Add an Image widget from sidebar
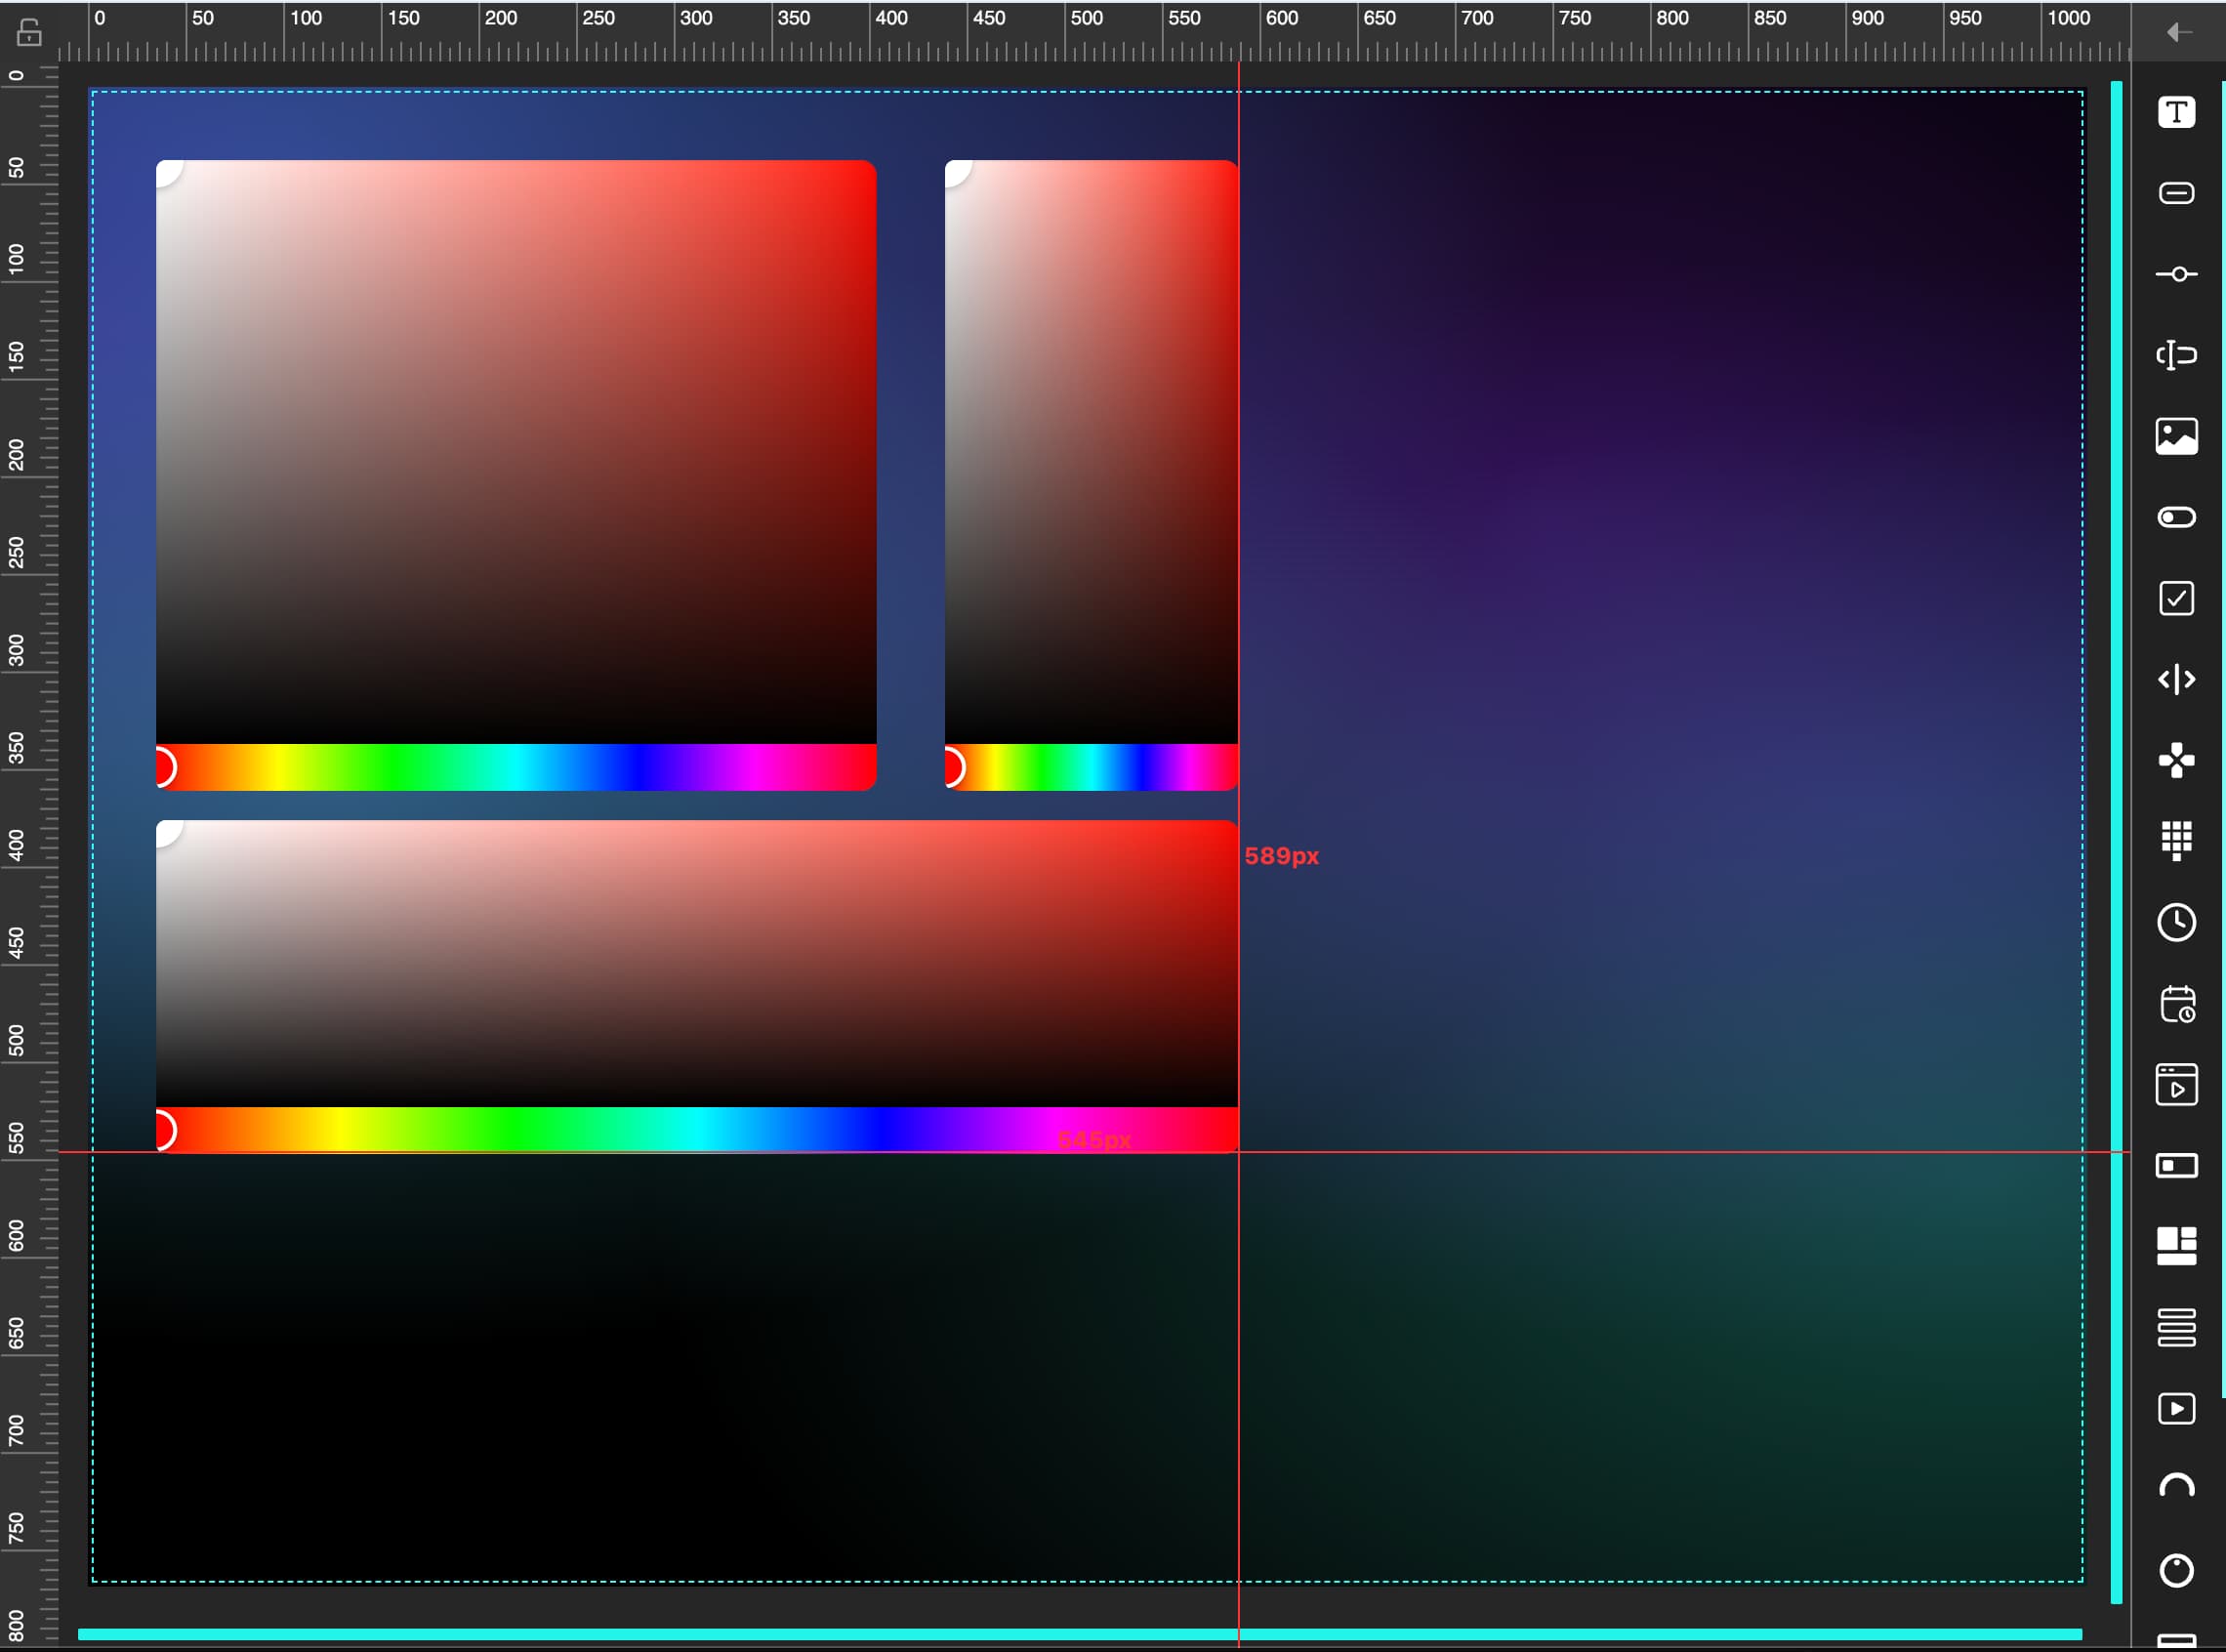This screenshot has height=1652, width=2226. 2176,436
